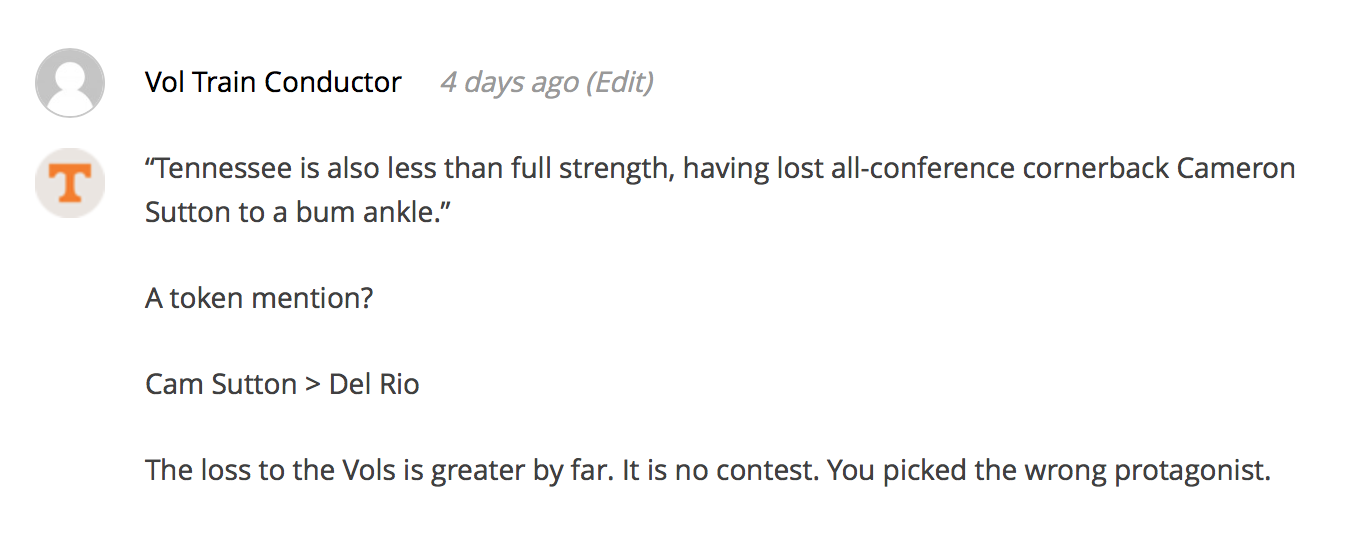Open the Vol Train Conductor username
This screenshot has height=542, width=1372.
273,82
